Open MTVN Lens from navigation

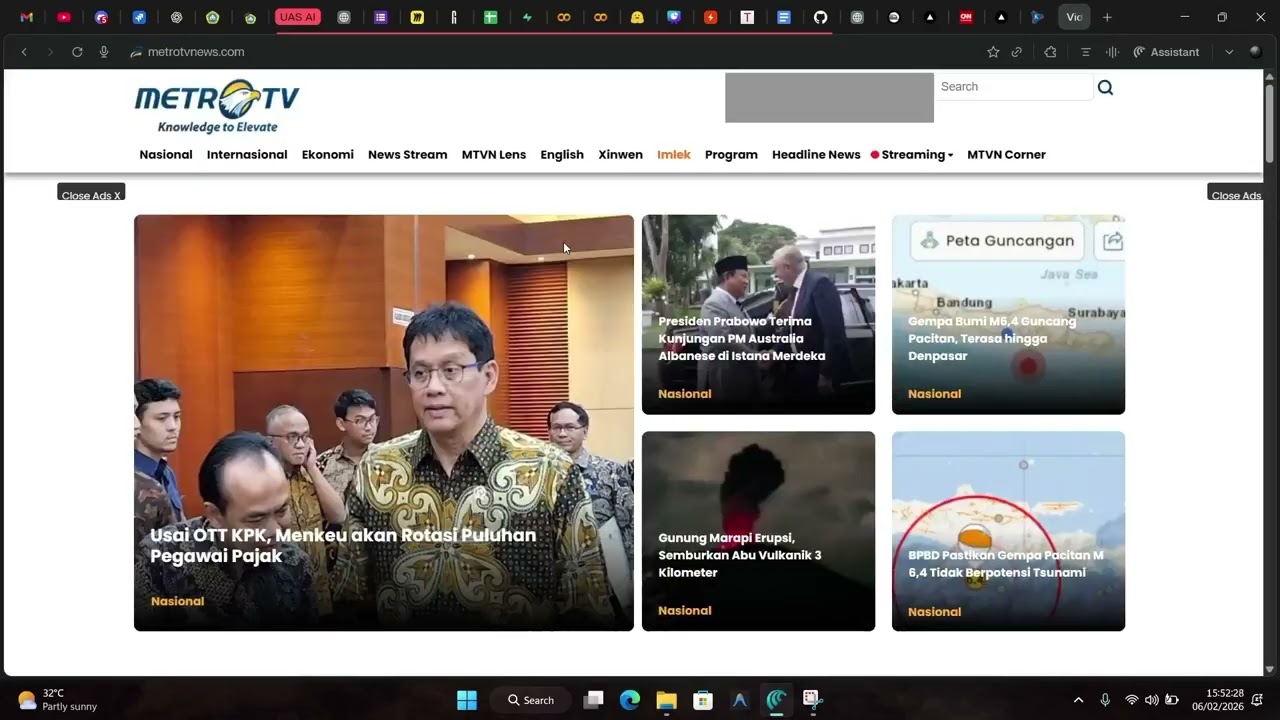[x=494, y=155]
